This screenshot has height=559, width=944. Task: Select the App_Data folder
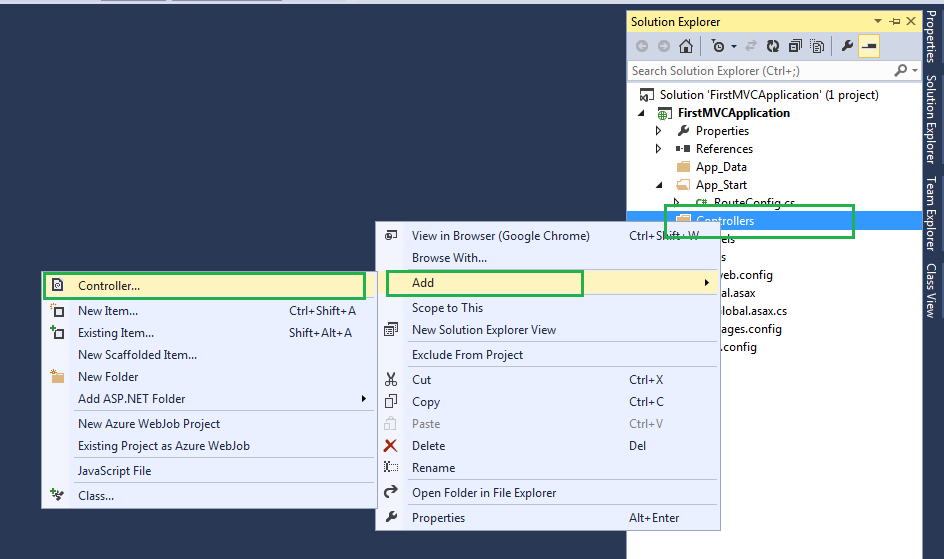[x=721, y=167]
